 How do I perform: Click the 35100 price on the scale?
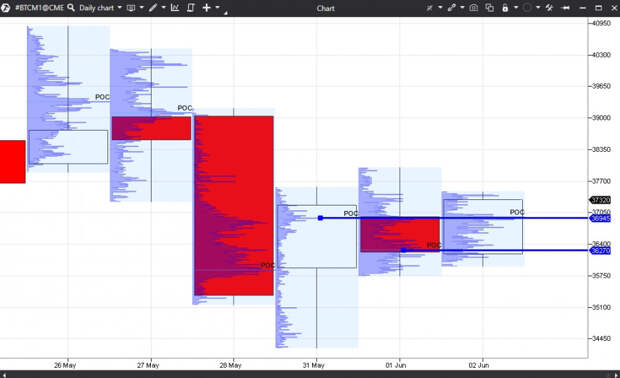click(601, 307)
